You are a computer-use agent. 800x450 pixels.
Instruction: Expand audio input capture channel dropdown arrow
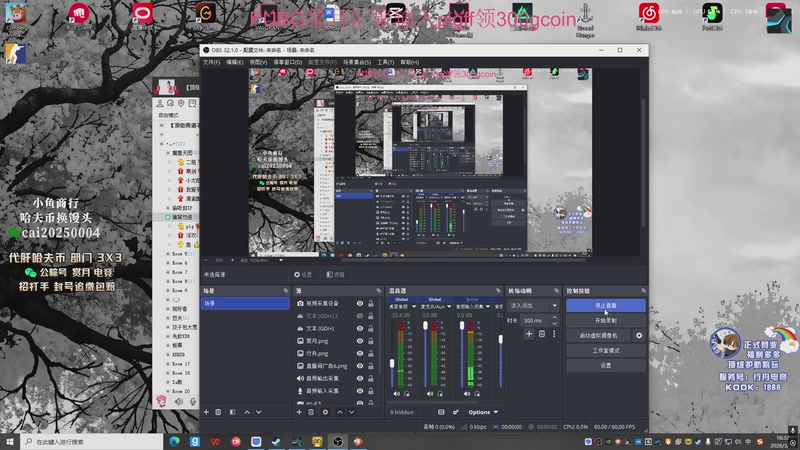487,307
